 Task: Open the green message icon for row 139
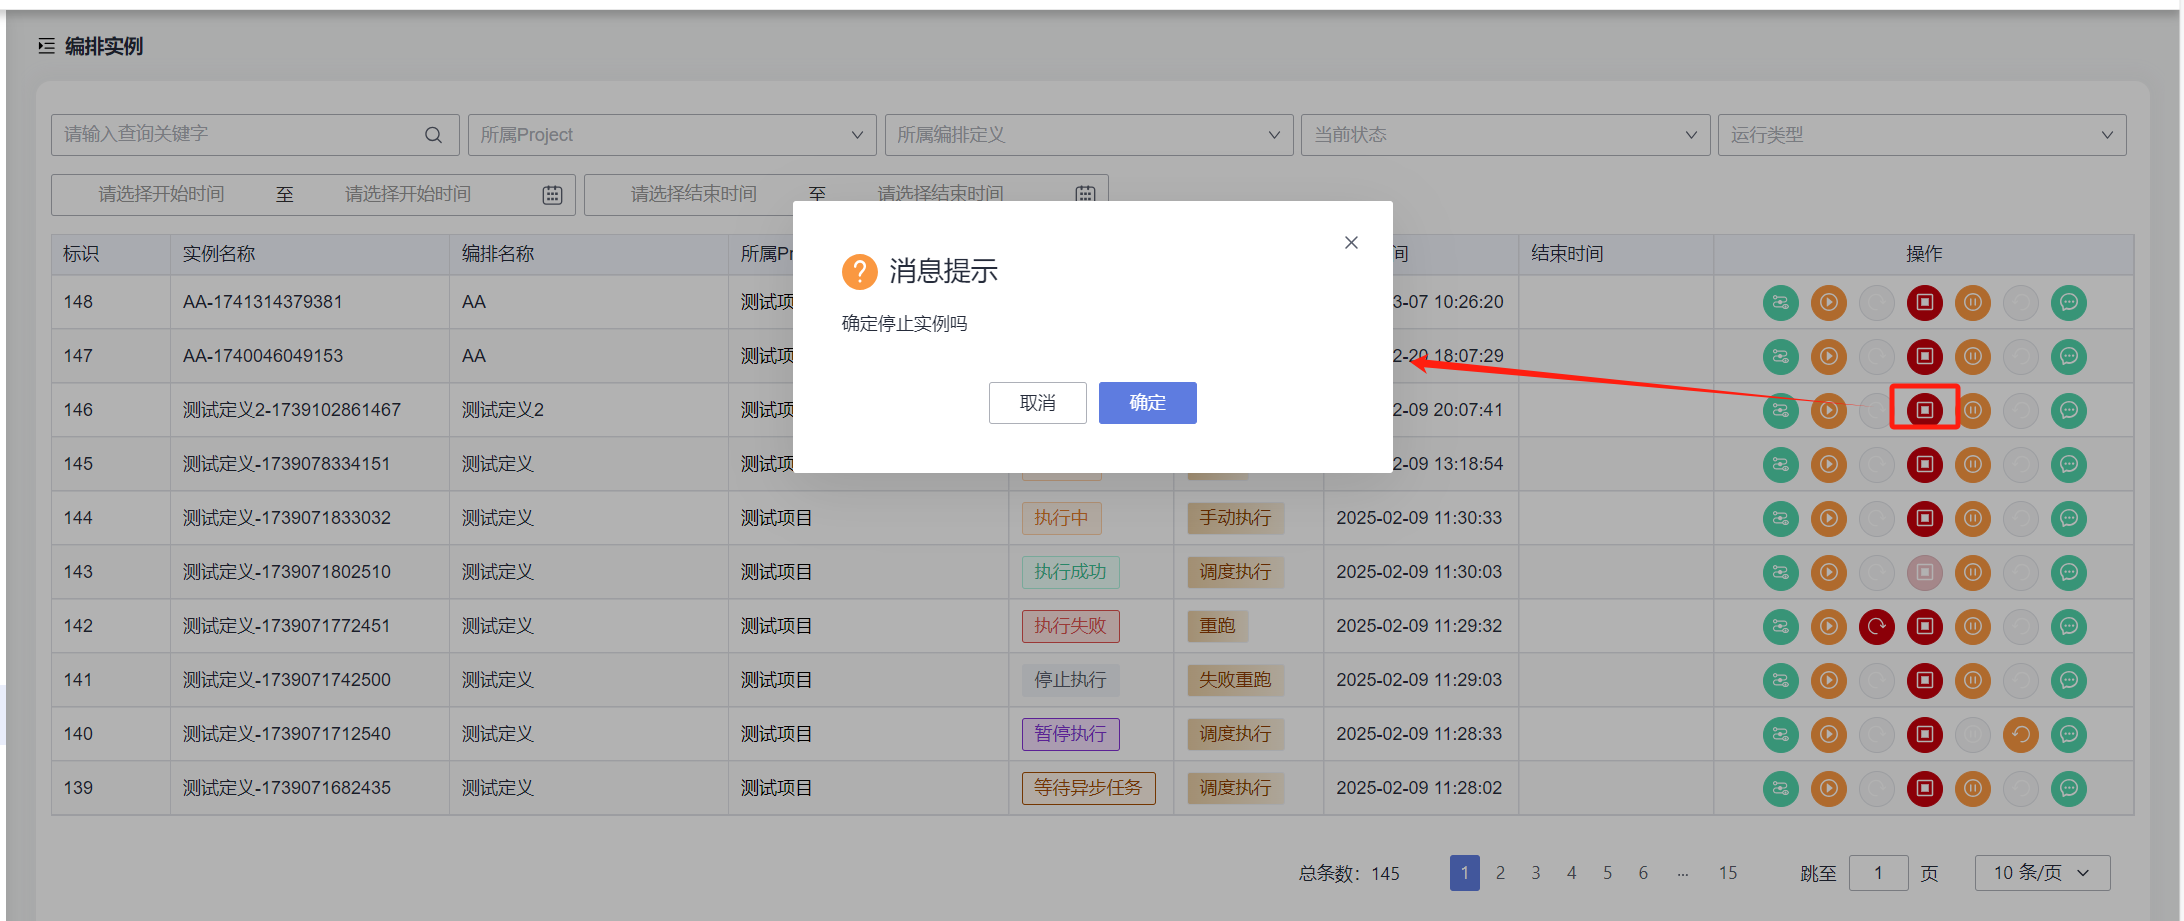2068,788
